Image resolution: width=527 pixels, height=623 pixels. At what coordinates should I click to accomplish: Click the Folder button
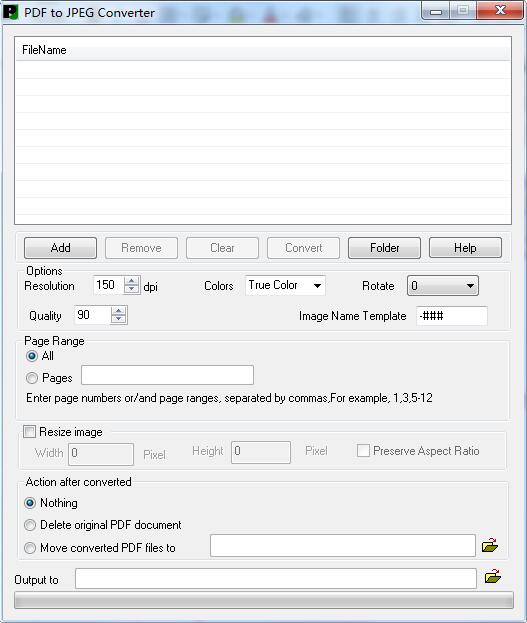[384, 248]
